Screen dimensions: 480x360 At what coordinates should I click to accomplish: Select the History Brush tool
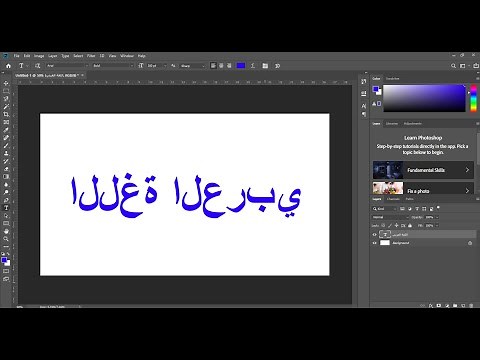coord(6,161)
